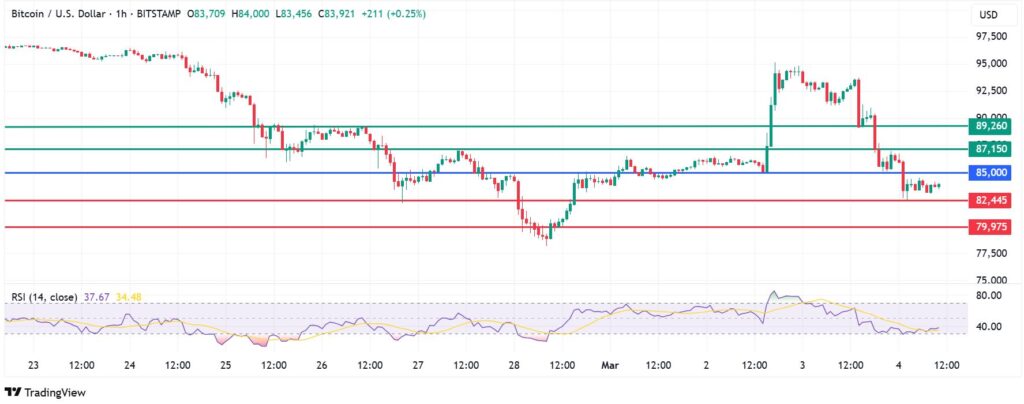1024x404 pixels.
Task: Click the red 82,445 price label
Action: [x=991, y=201]
